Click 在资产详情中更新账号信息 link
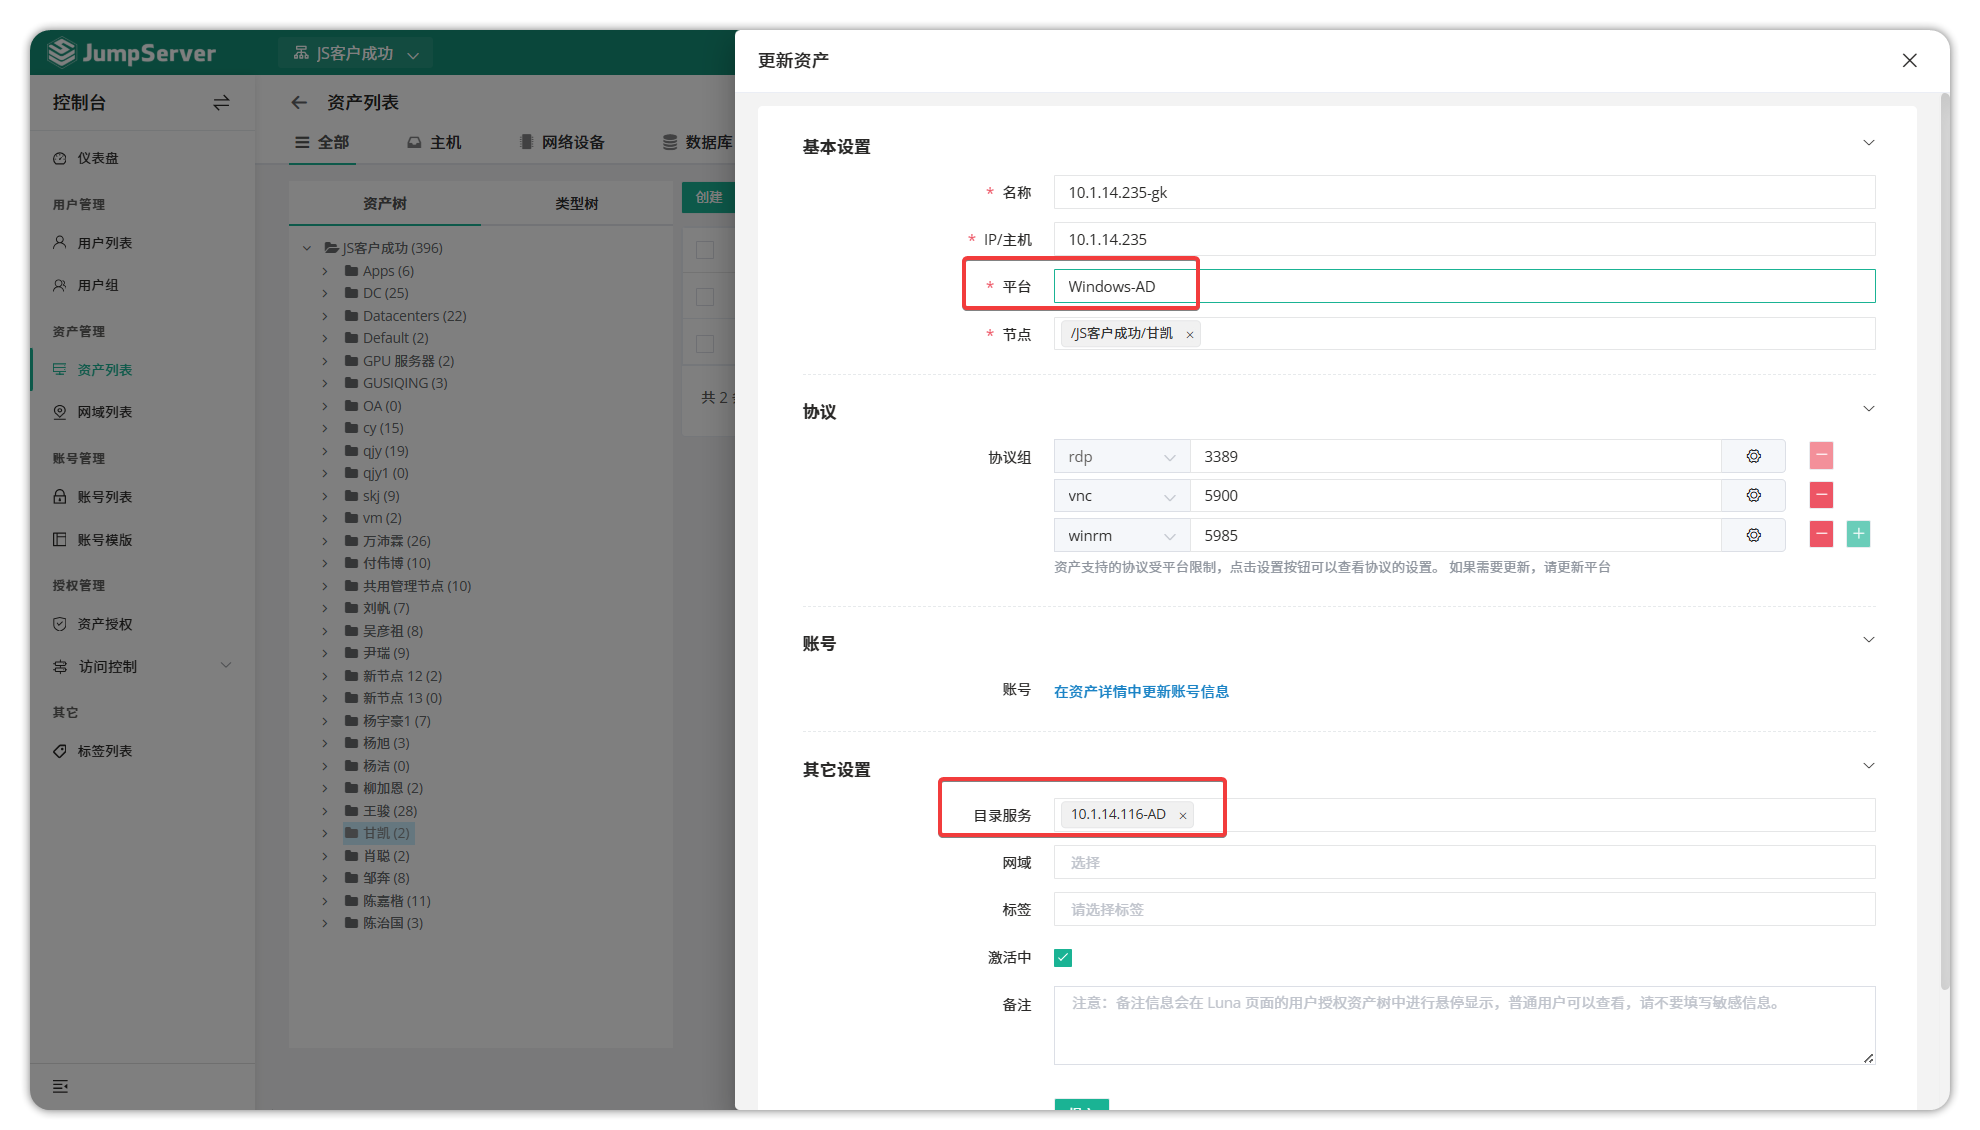The height and width of the screenshot is (1130, 1980). point(1141,691)
